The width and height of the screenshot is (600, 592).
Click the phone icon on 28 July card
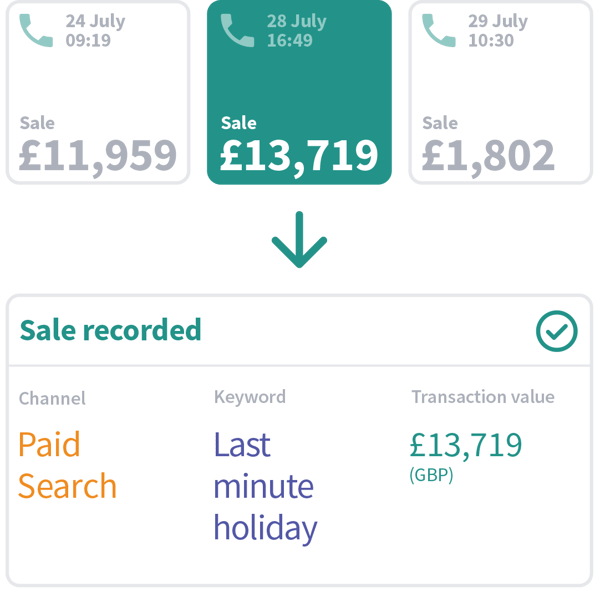pyautogui.click(x=238, y=31)
